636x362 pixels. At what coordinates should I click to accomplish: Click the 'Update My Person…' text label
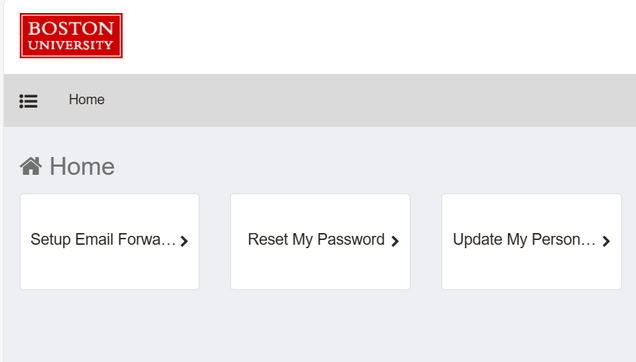tap(524, 239)
